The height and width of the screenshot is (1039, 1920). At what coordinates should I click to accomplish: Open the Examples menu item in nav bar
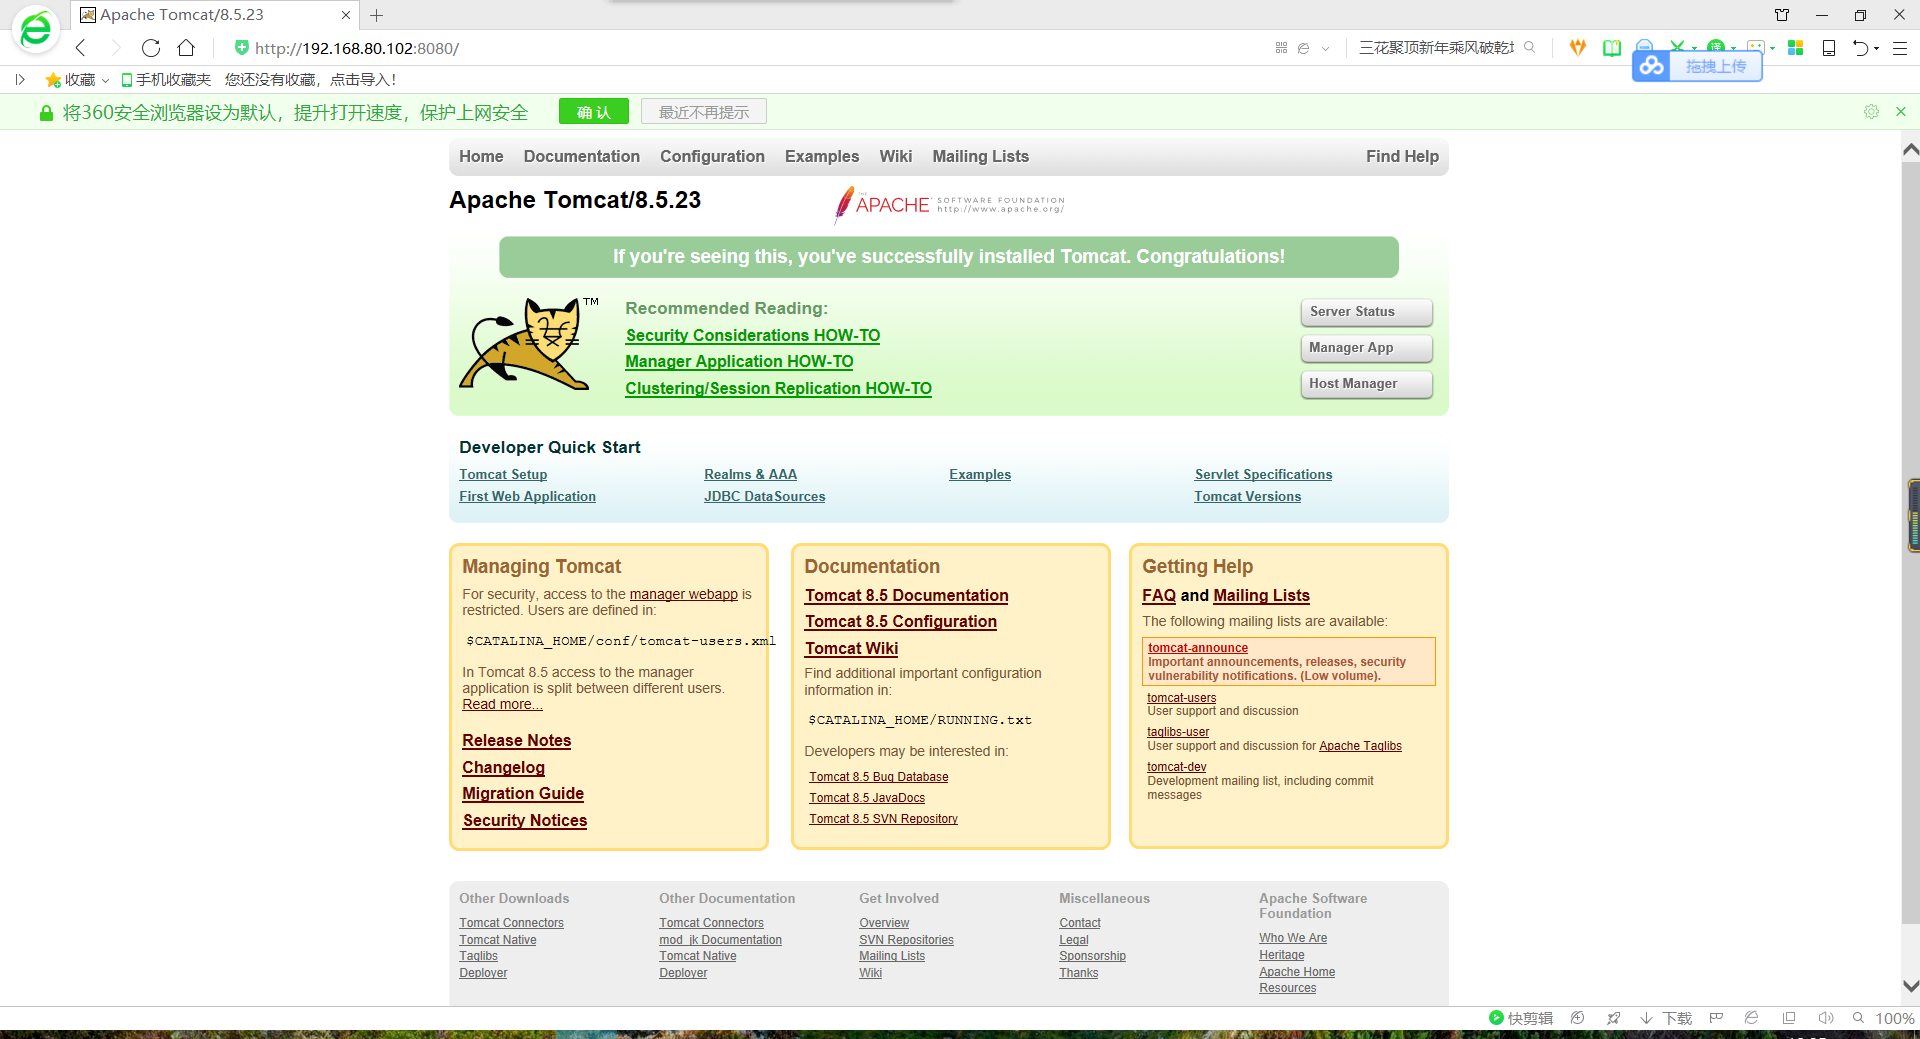pyautogui.click(x=822, y=156)
